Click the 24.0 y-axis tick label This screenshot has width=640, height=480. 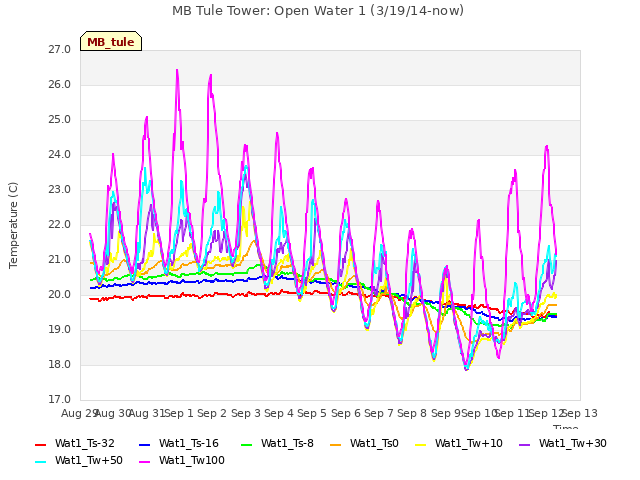coord(60,155)
